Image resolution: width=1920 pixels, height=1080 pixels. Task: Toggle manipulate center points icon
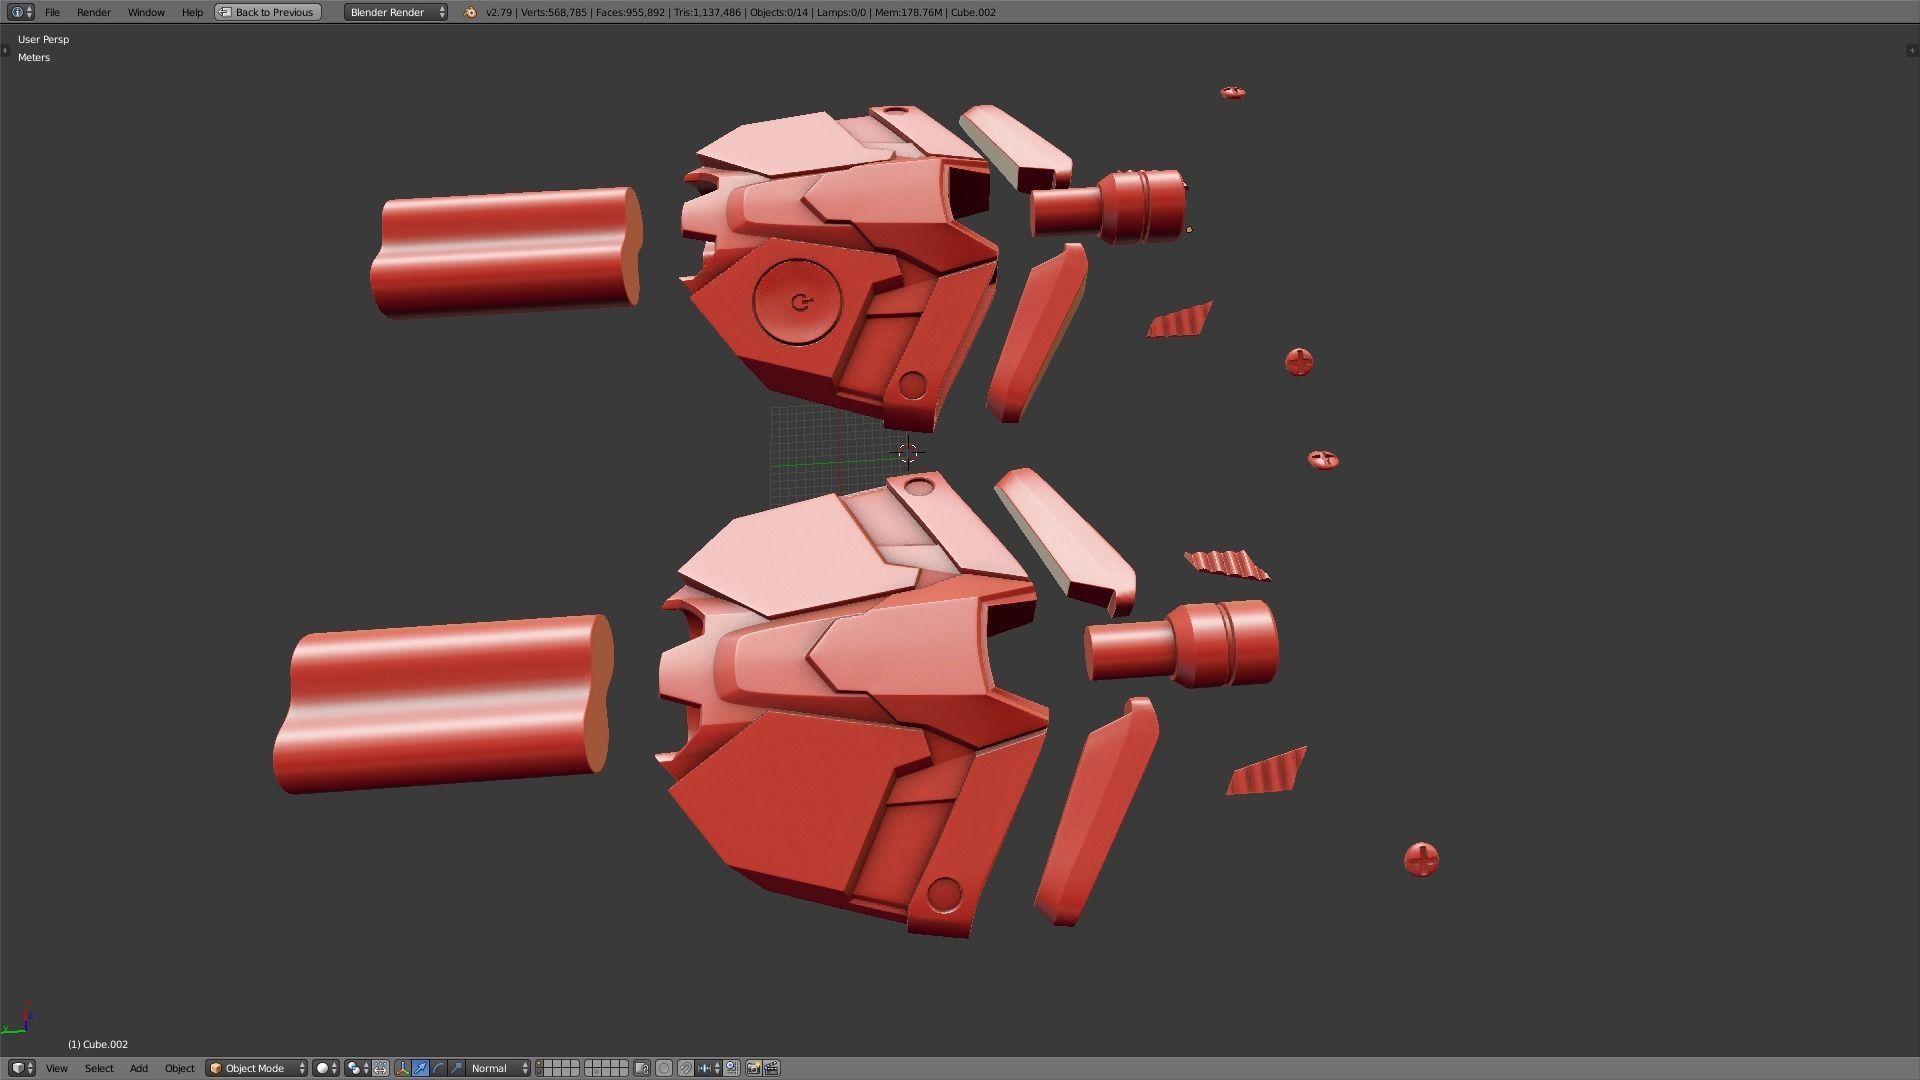380,1068
